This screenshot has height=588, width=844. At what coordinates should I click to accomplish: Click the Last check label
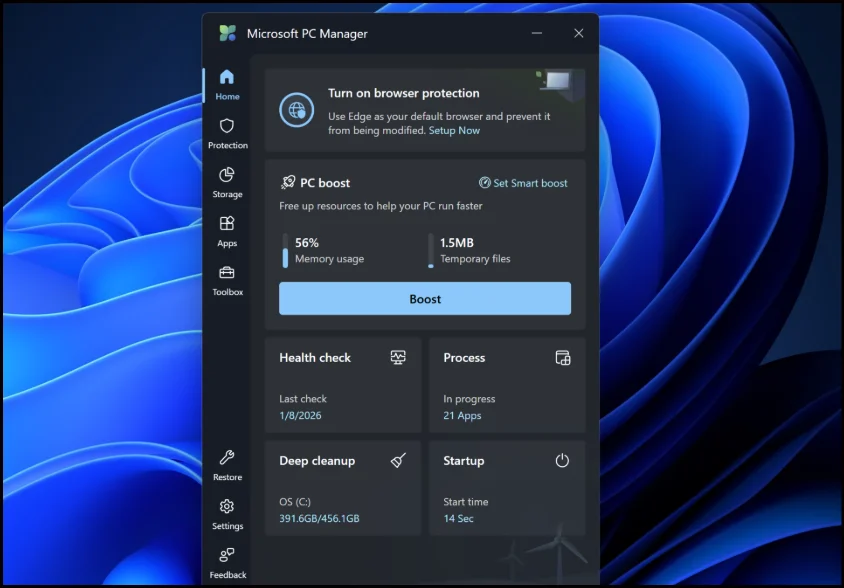pos(303,399)
